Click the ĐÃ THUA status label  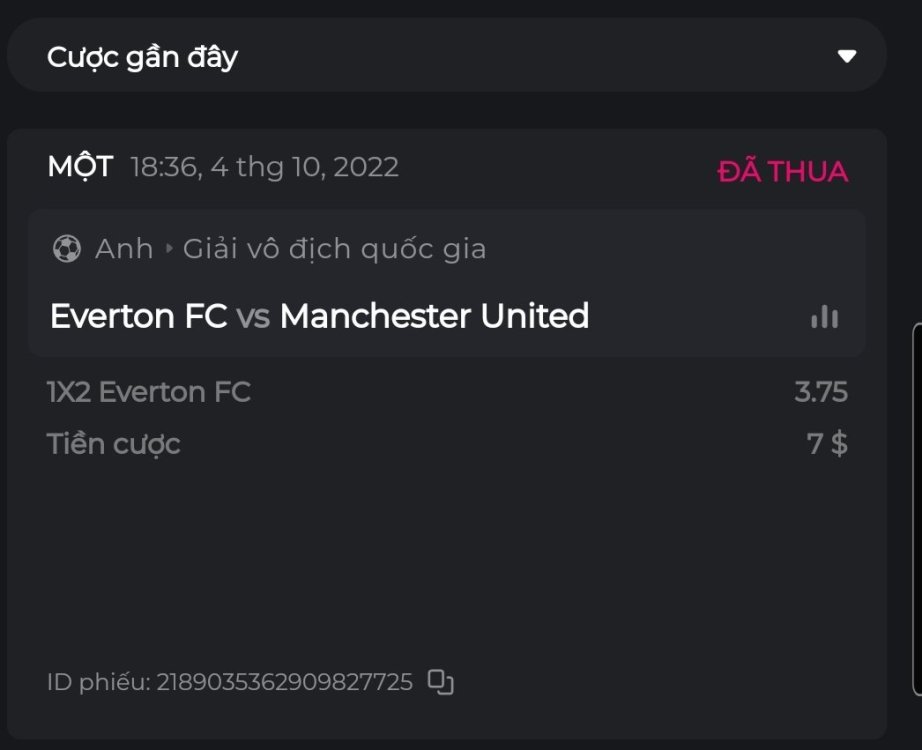coord(782,172)
